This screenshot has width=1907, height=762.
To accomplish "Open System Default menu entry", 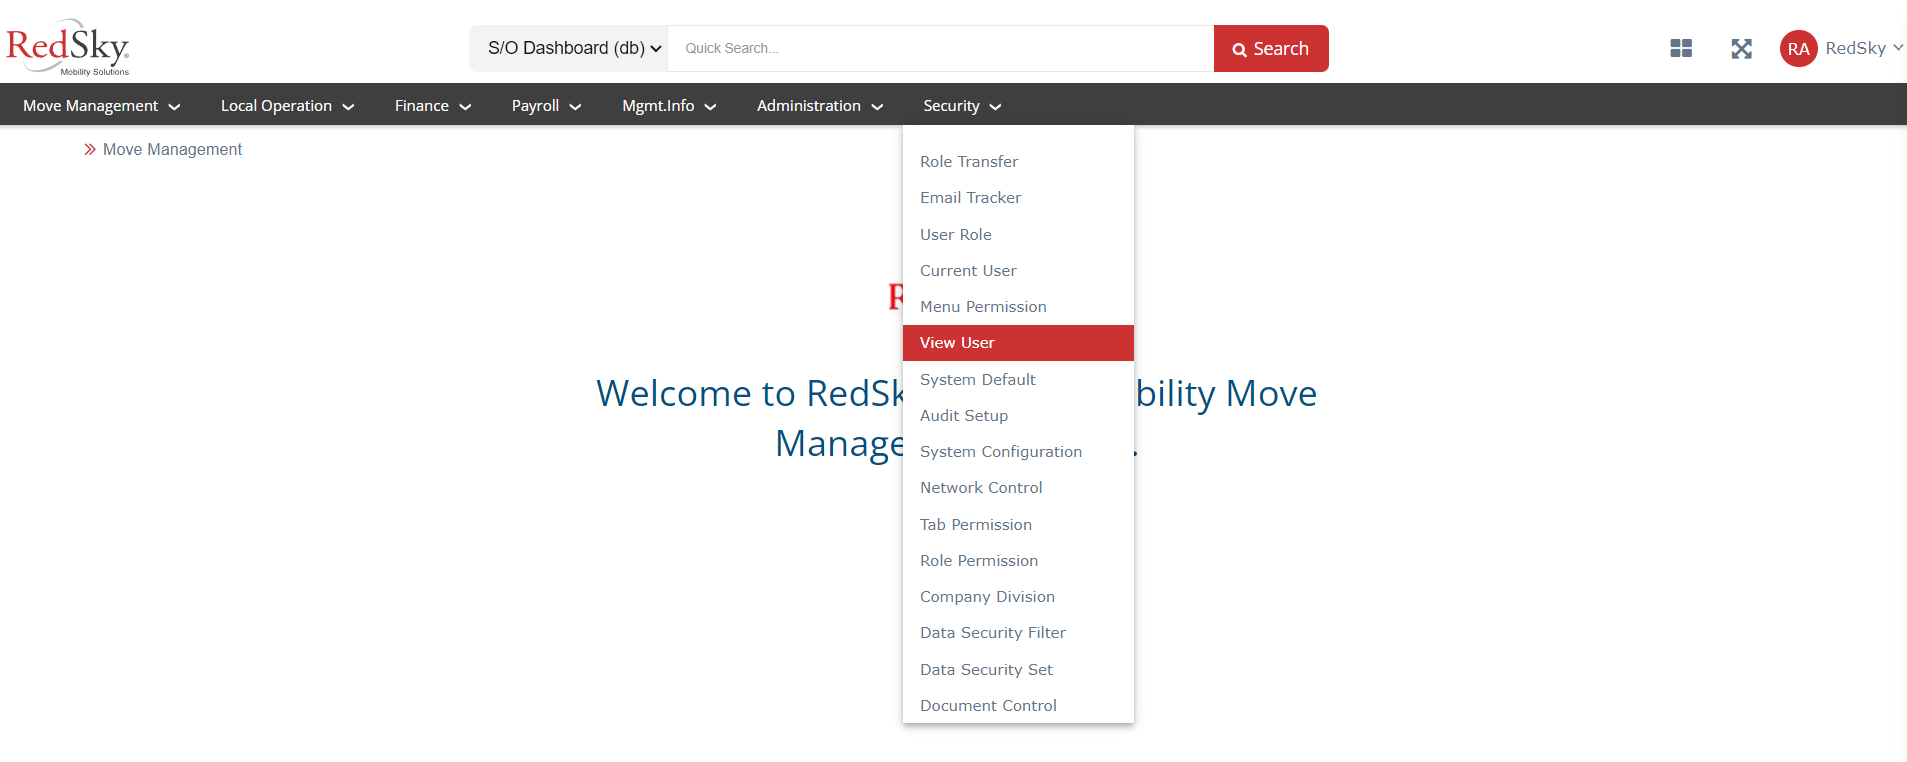I will [x=1018, y=379].
